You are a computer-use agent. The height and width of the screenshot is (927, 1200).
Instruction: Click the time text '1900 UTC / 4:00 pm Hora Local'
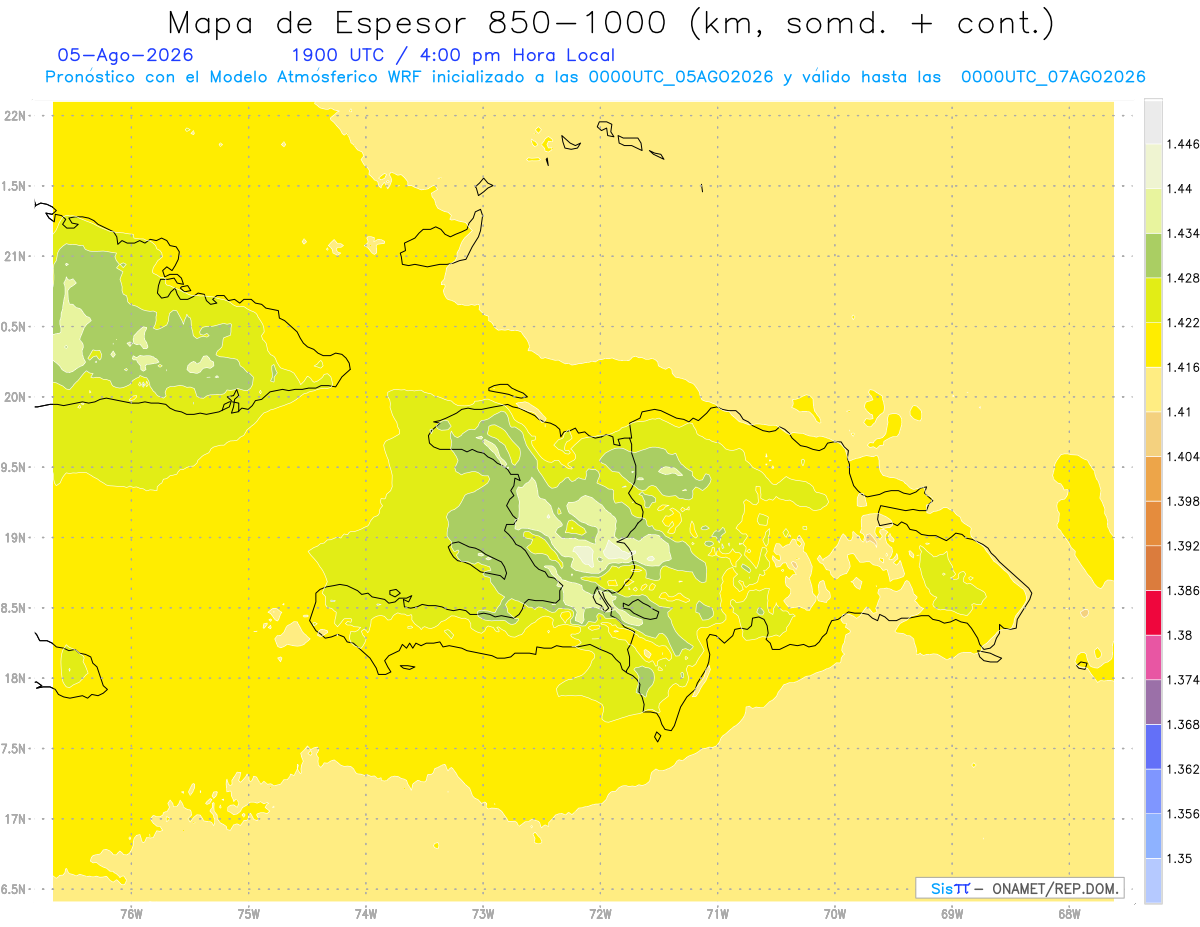[x=453, y=56]
